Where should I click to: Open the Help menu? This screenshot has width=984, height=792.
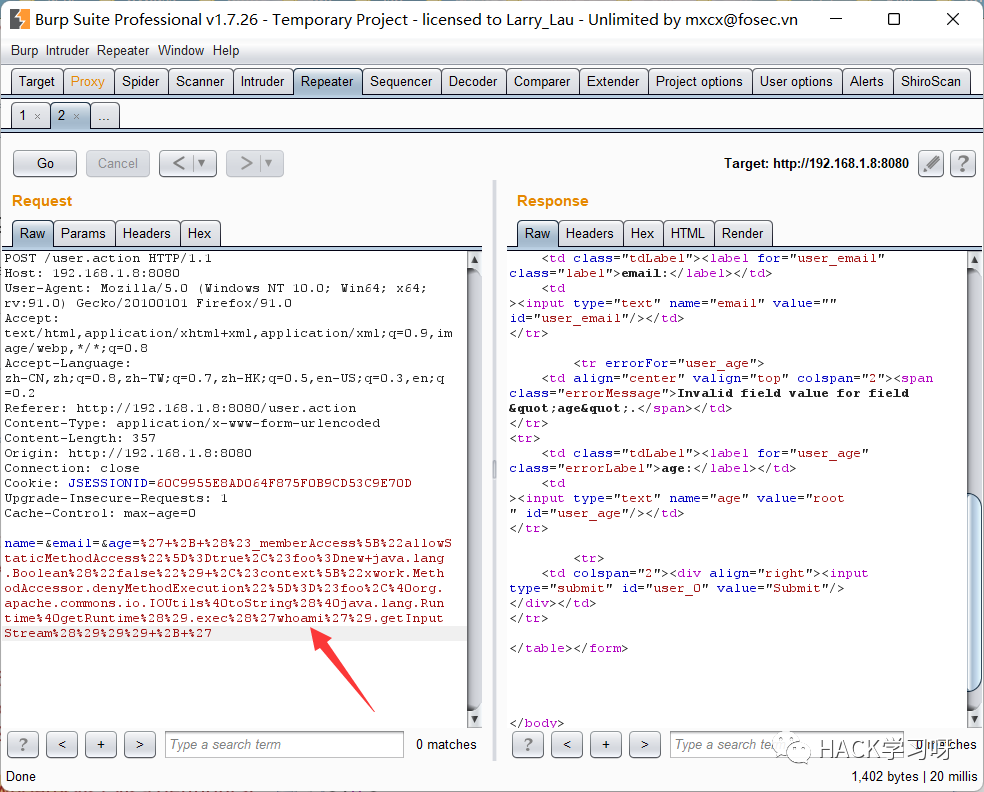226,51
